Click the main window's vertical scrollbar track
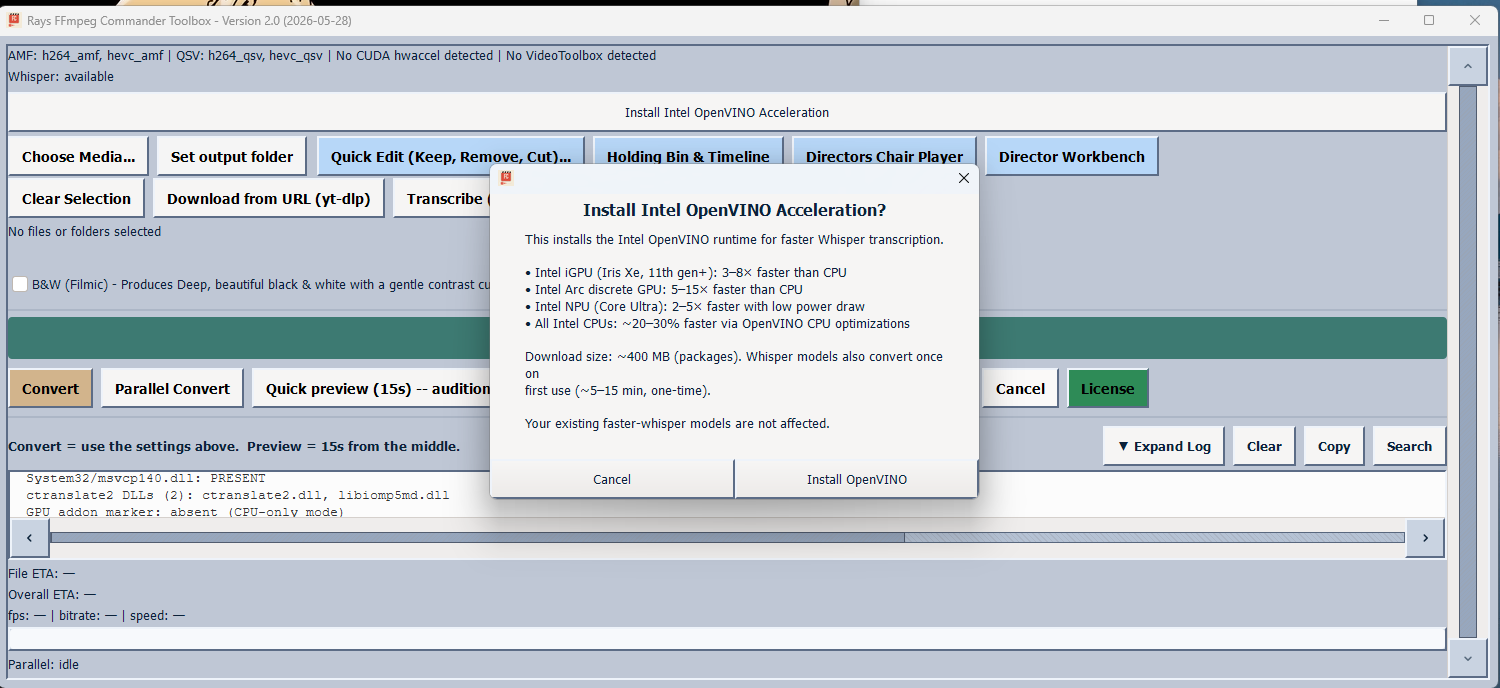This screenshot has height=688, width=1500. tap(1467, 361)
